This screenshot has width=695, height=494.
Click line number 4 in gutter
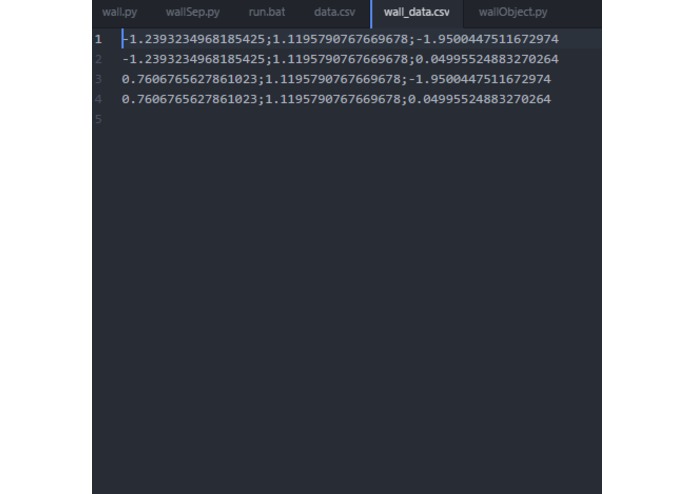(98, 99)
